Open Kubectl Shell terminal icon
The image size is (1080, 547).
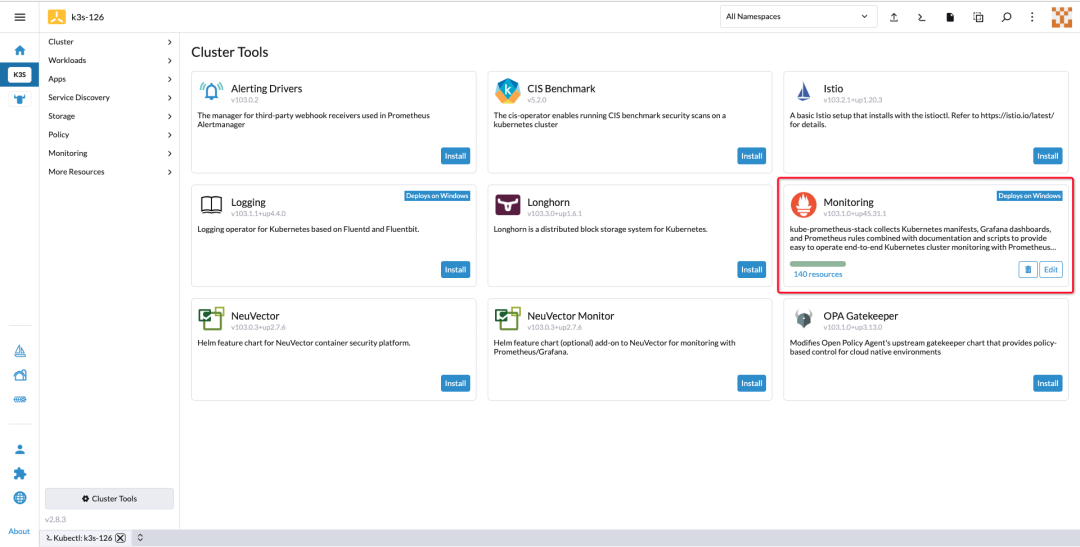(922, 17)
